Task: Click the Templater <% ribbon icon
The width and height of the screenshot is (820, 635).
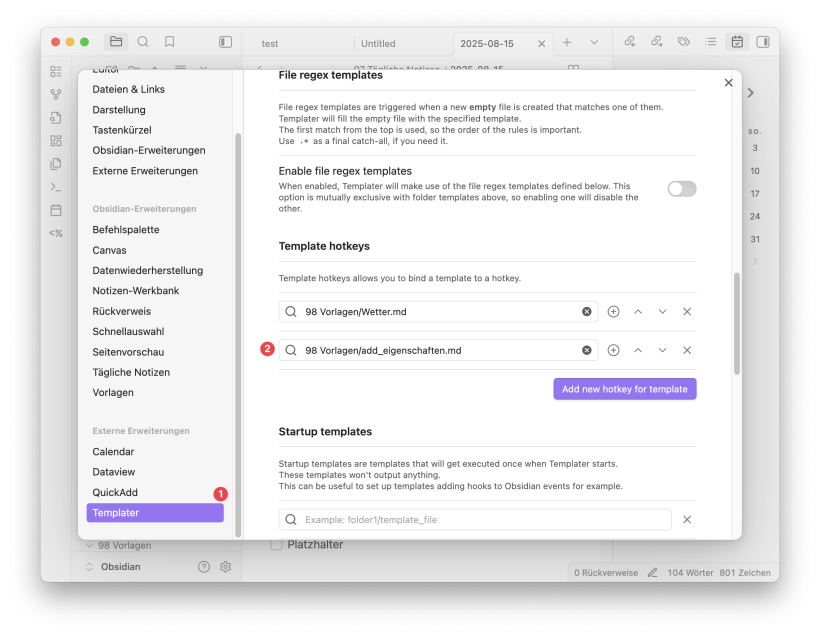Action: pos(56,233)
